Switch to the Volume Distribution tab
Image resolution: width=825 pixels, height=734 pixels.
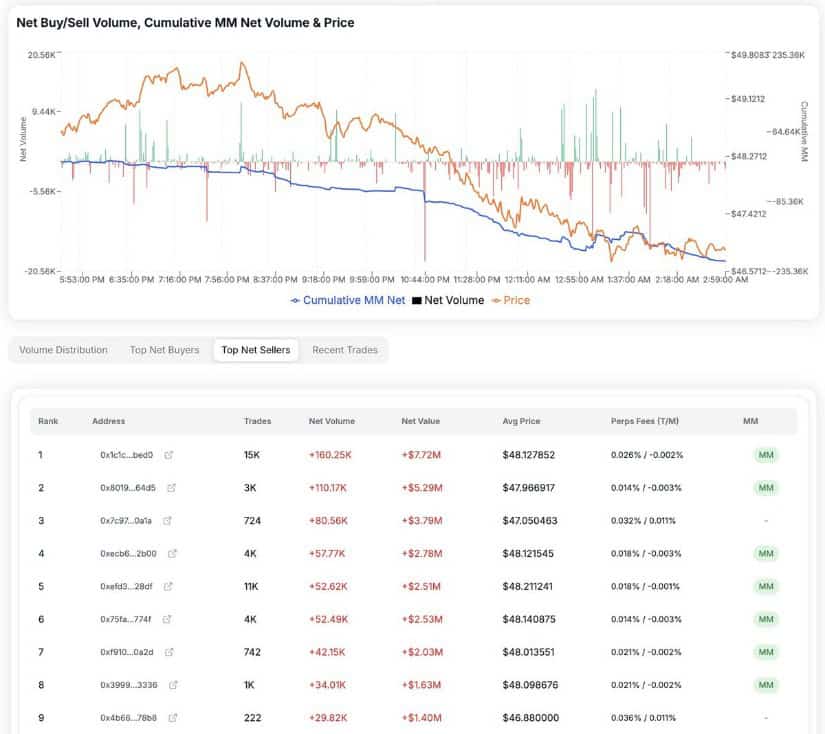click(x=63, y=350)
